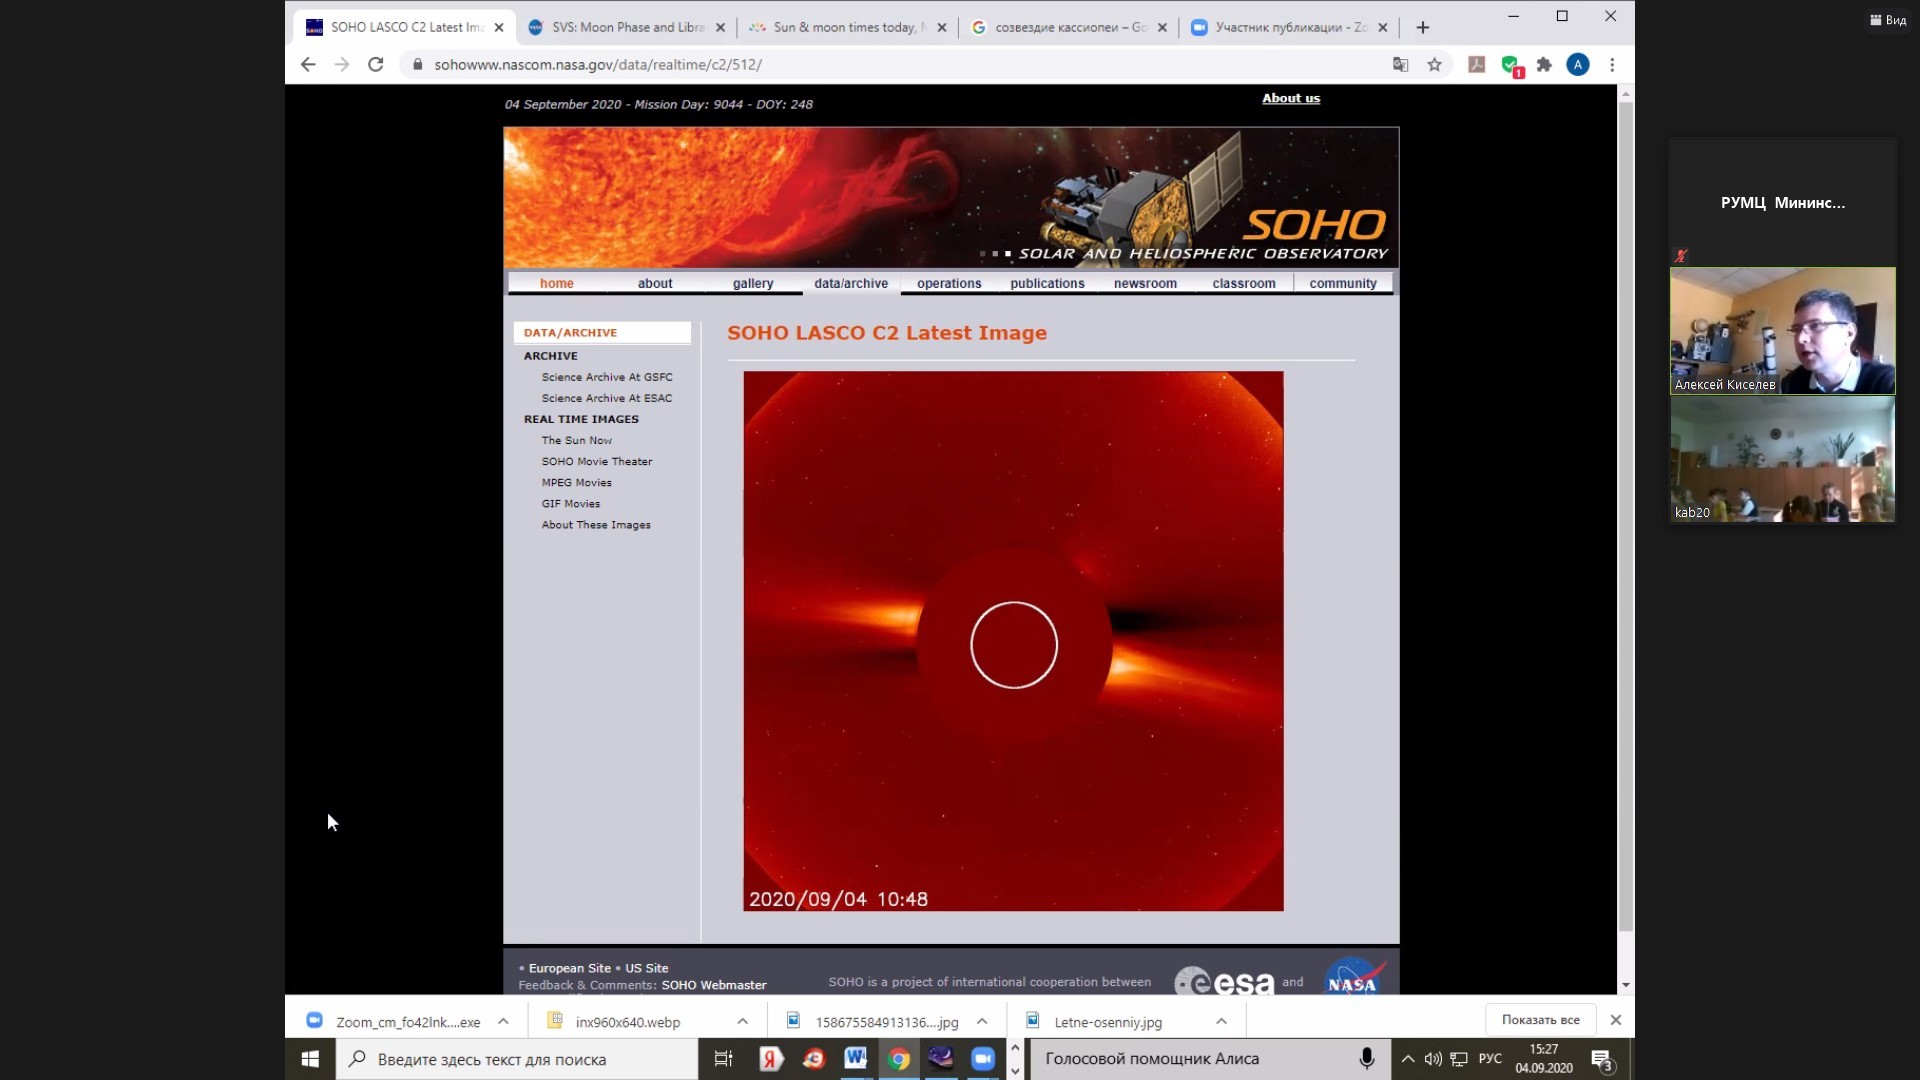
Task: Open Yandex browser from taskbar
Action: (770, 1059)
